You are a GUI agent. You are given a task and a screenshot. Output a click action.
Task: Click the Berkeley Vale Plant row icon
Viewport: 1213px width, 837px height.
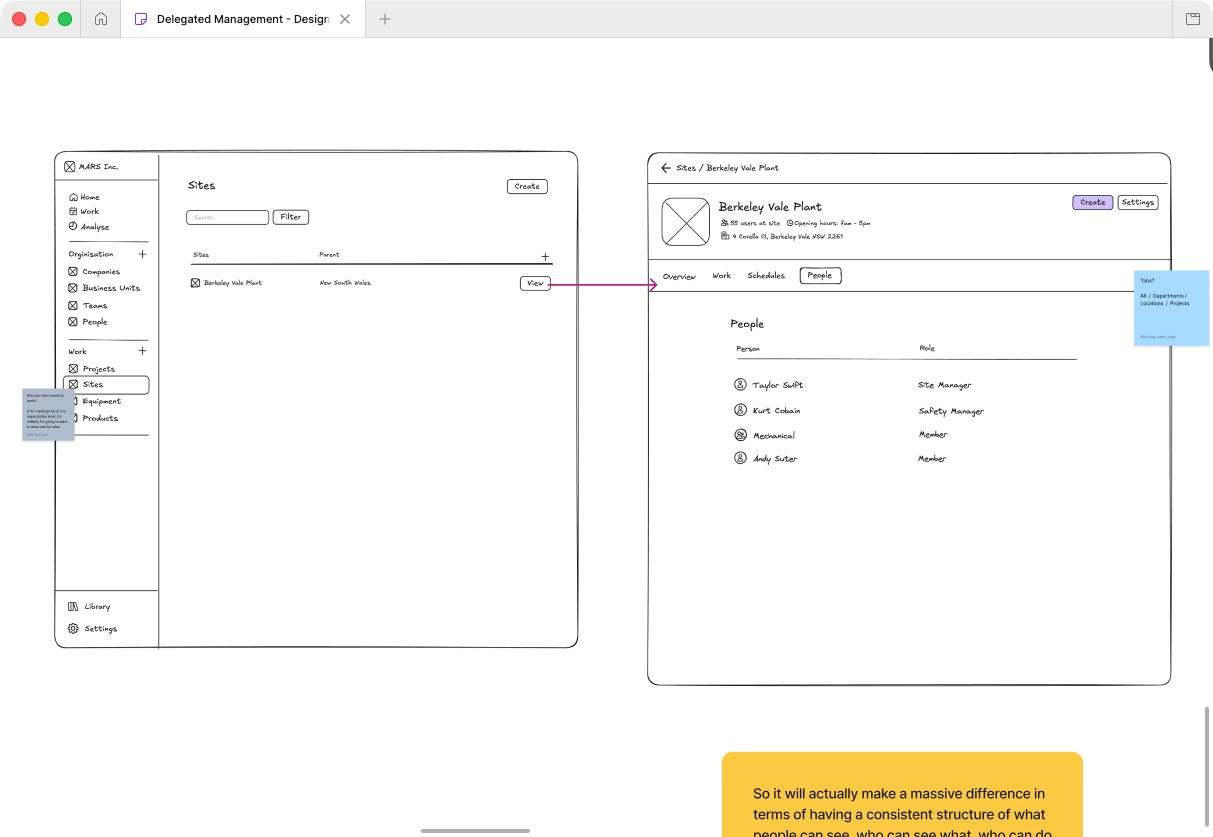(x=196, y=283)
